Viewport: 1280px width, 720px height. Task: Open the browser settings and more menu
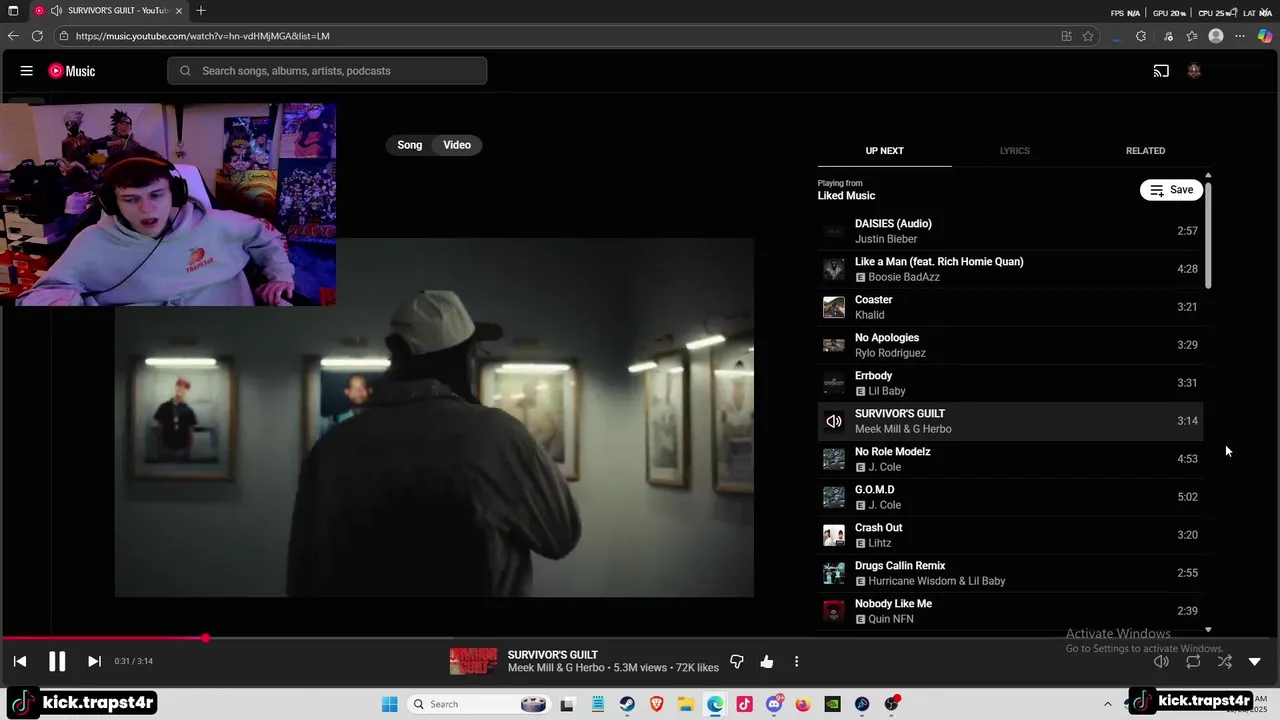(x=1240, y=36)
